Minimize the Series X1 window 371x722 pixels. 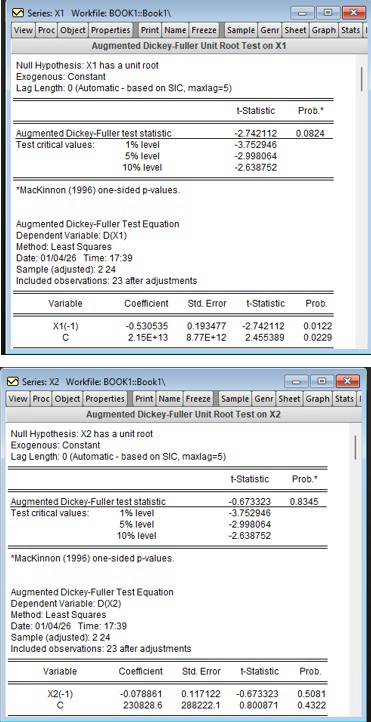[302, 13]
